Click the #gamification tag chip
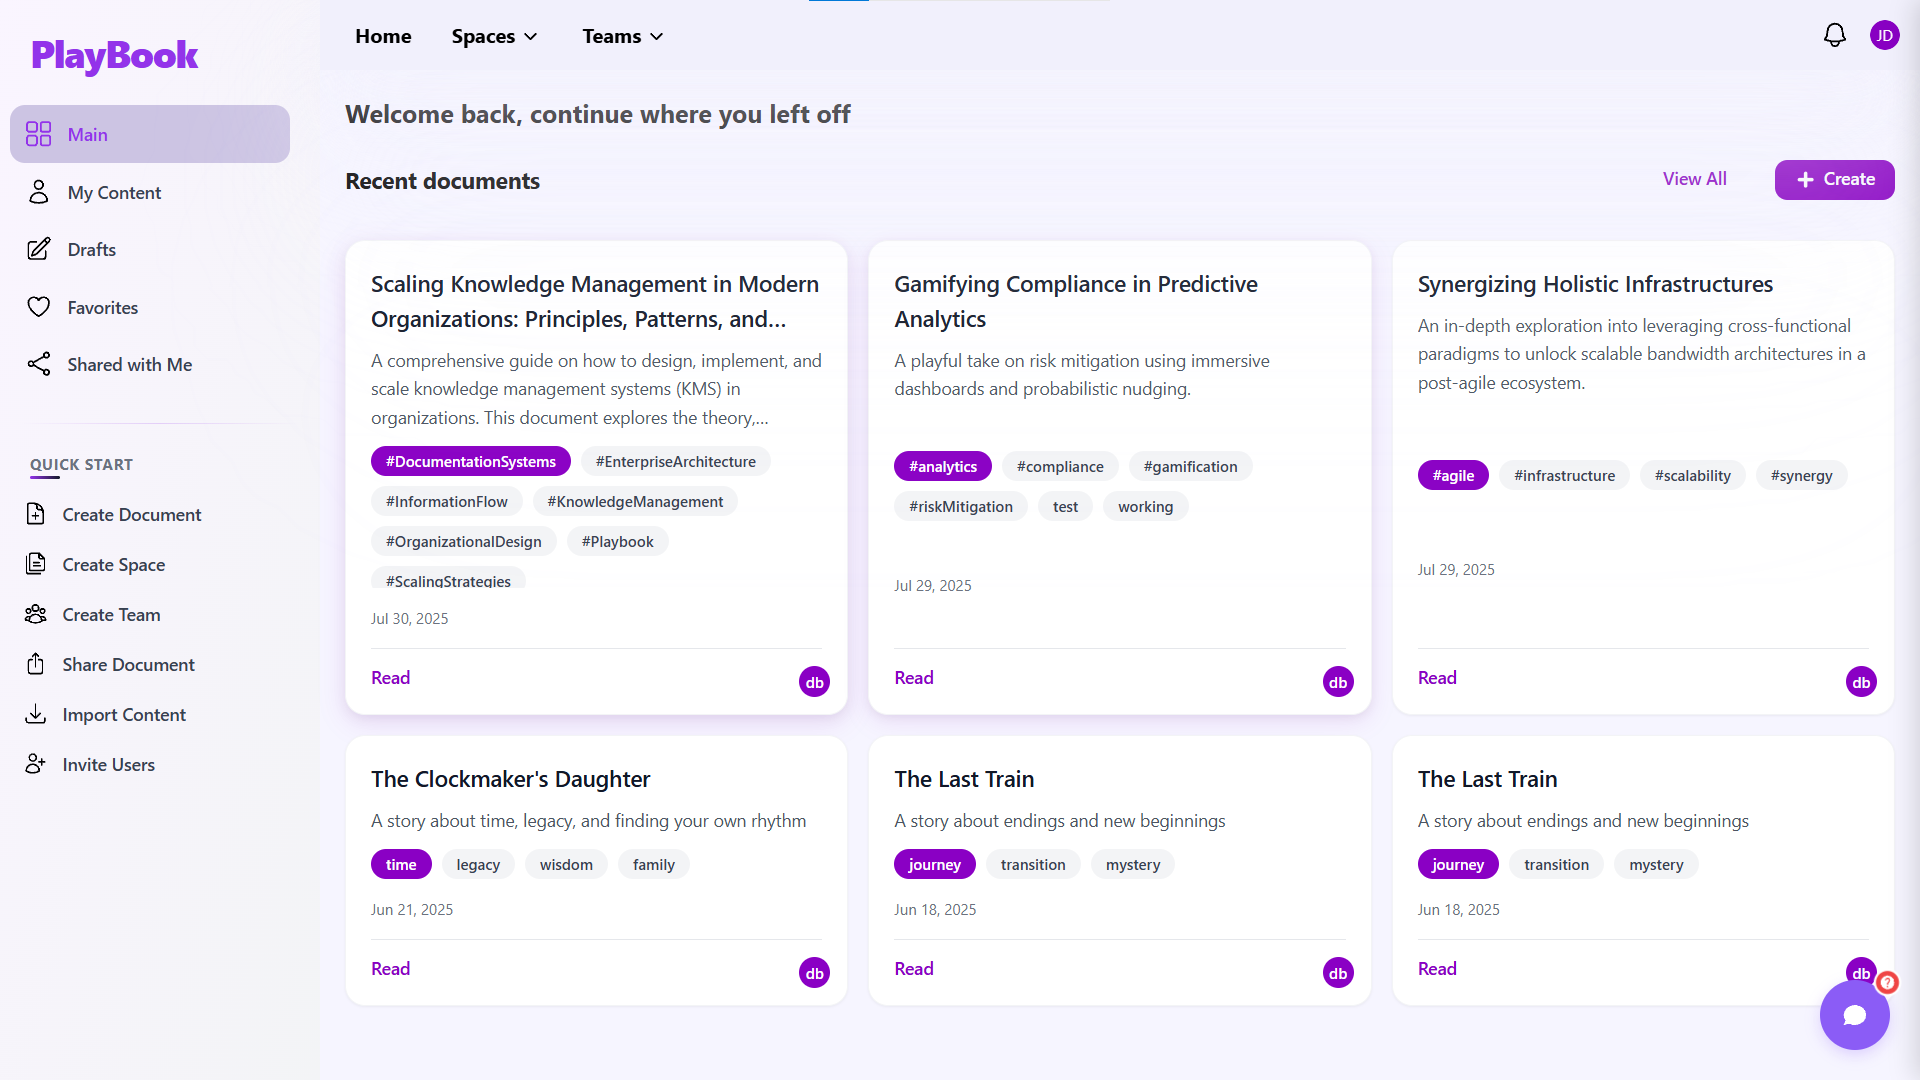Viewport: 1920px width, 1080px height. [1190, 466]
